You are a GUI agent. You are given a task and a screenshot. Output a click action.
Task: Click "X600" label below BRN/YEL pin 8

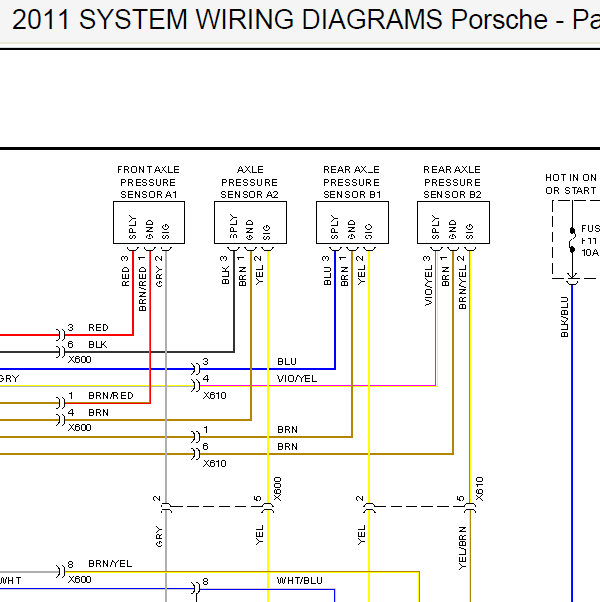pos(79,579)
